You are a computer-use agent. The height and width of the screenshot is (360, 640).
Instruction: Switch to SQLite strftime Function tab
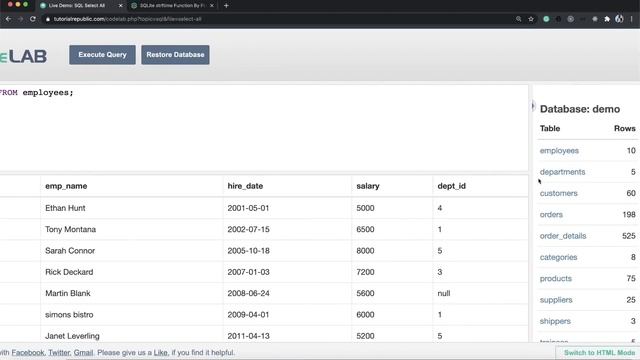171,6
